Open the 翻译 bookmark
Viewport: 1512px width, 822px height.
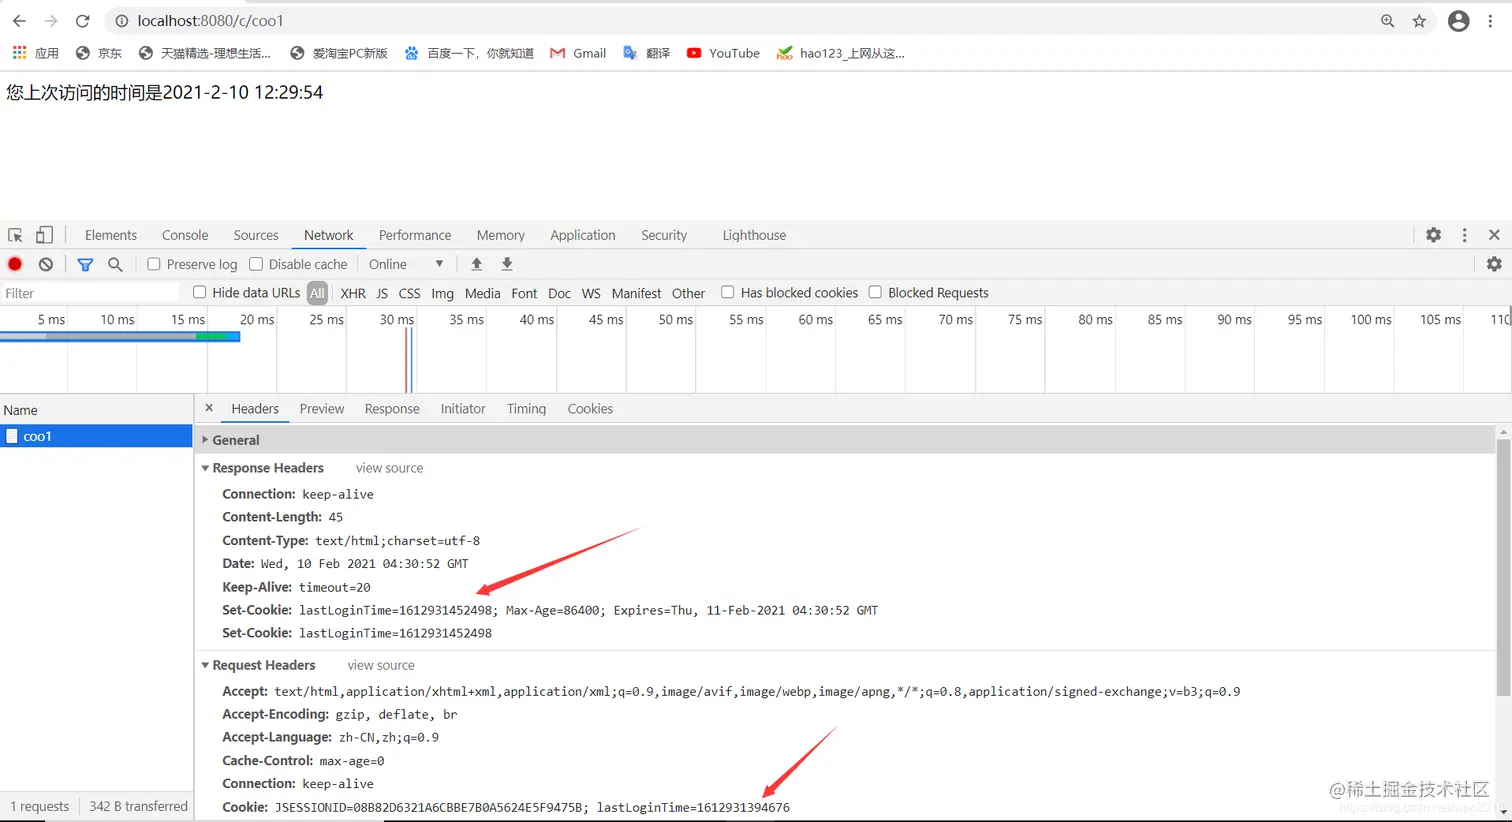point(646,53)
